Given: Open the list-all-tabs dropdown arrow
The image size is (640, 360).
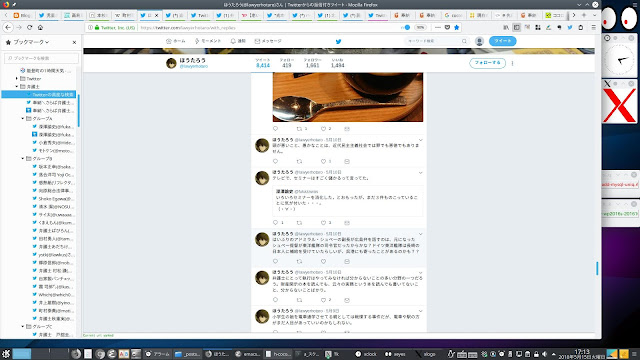Looking at the screenshot, I should [x=595, y=15].
